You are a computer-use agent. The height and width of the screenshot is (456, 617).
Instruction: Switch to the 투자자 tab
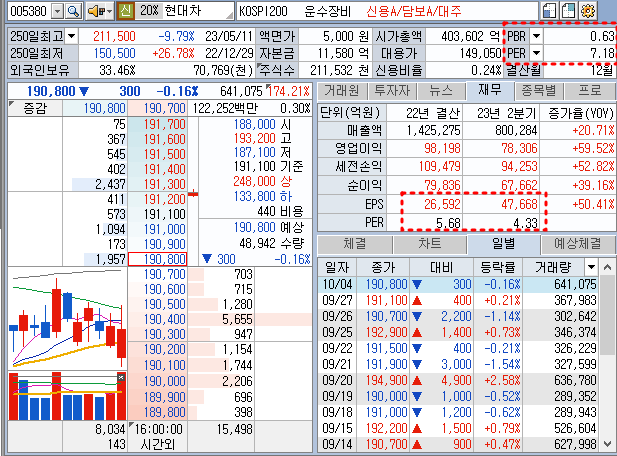(x=392, y=91)
